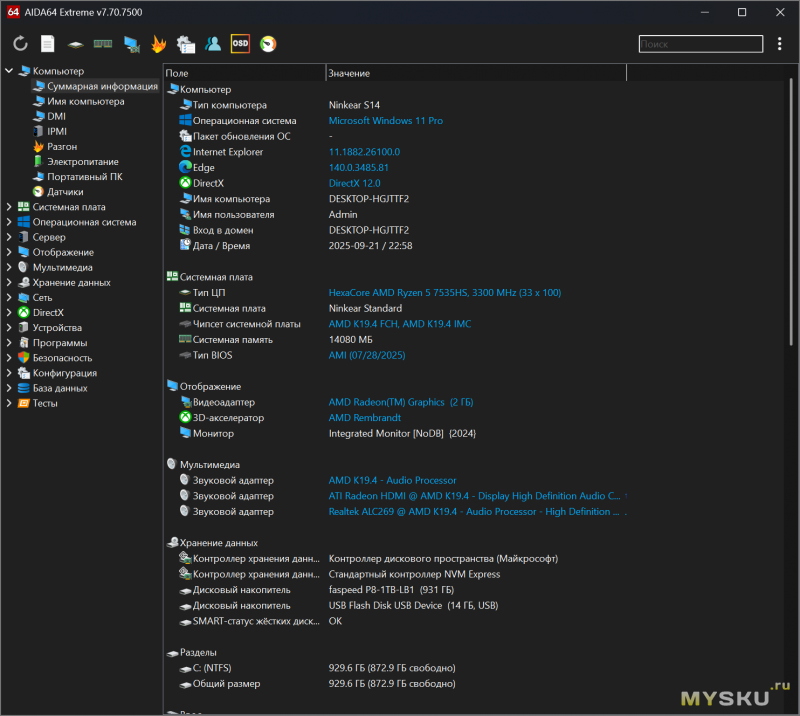This screenshot has height=716, width=800.
Task: Select the Integrated Monitor [NoDB] value
Action: 402,434
